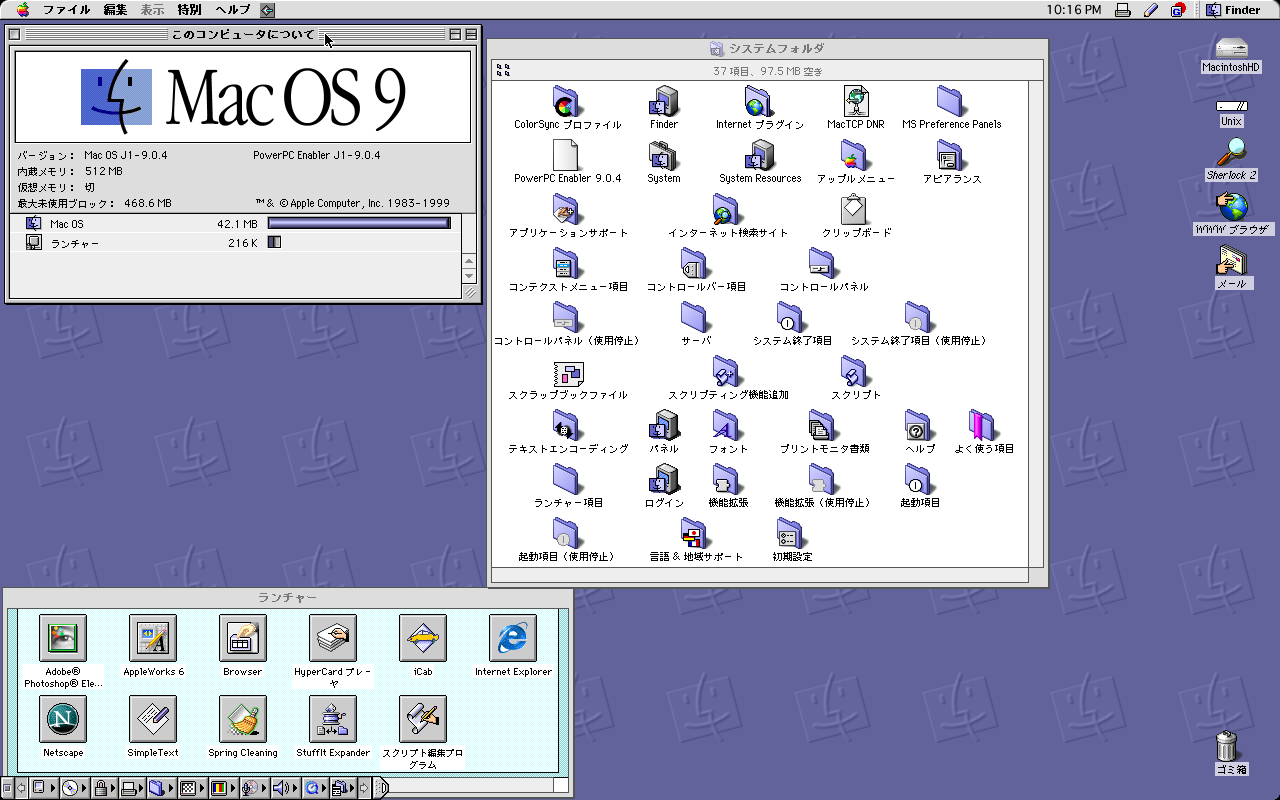Select the PowerPC Enabler 9.0.4 document
This screenshot has height=800, width=1280.
567,156
